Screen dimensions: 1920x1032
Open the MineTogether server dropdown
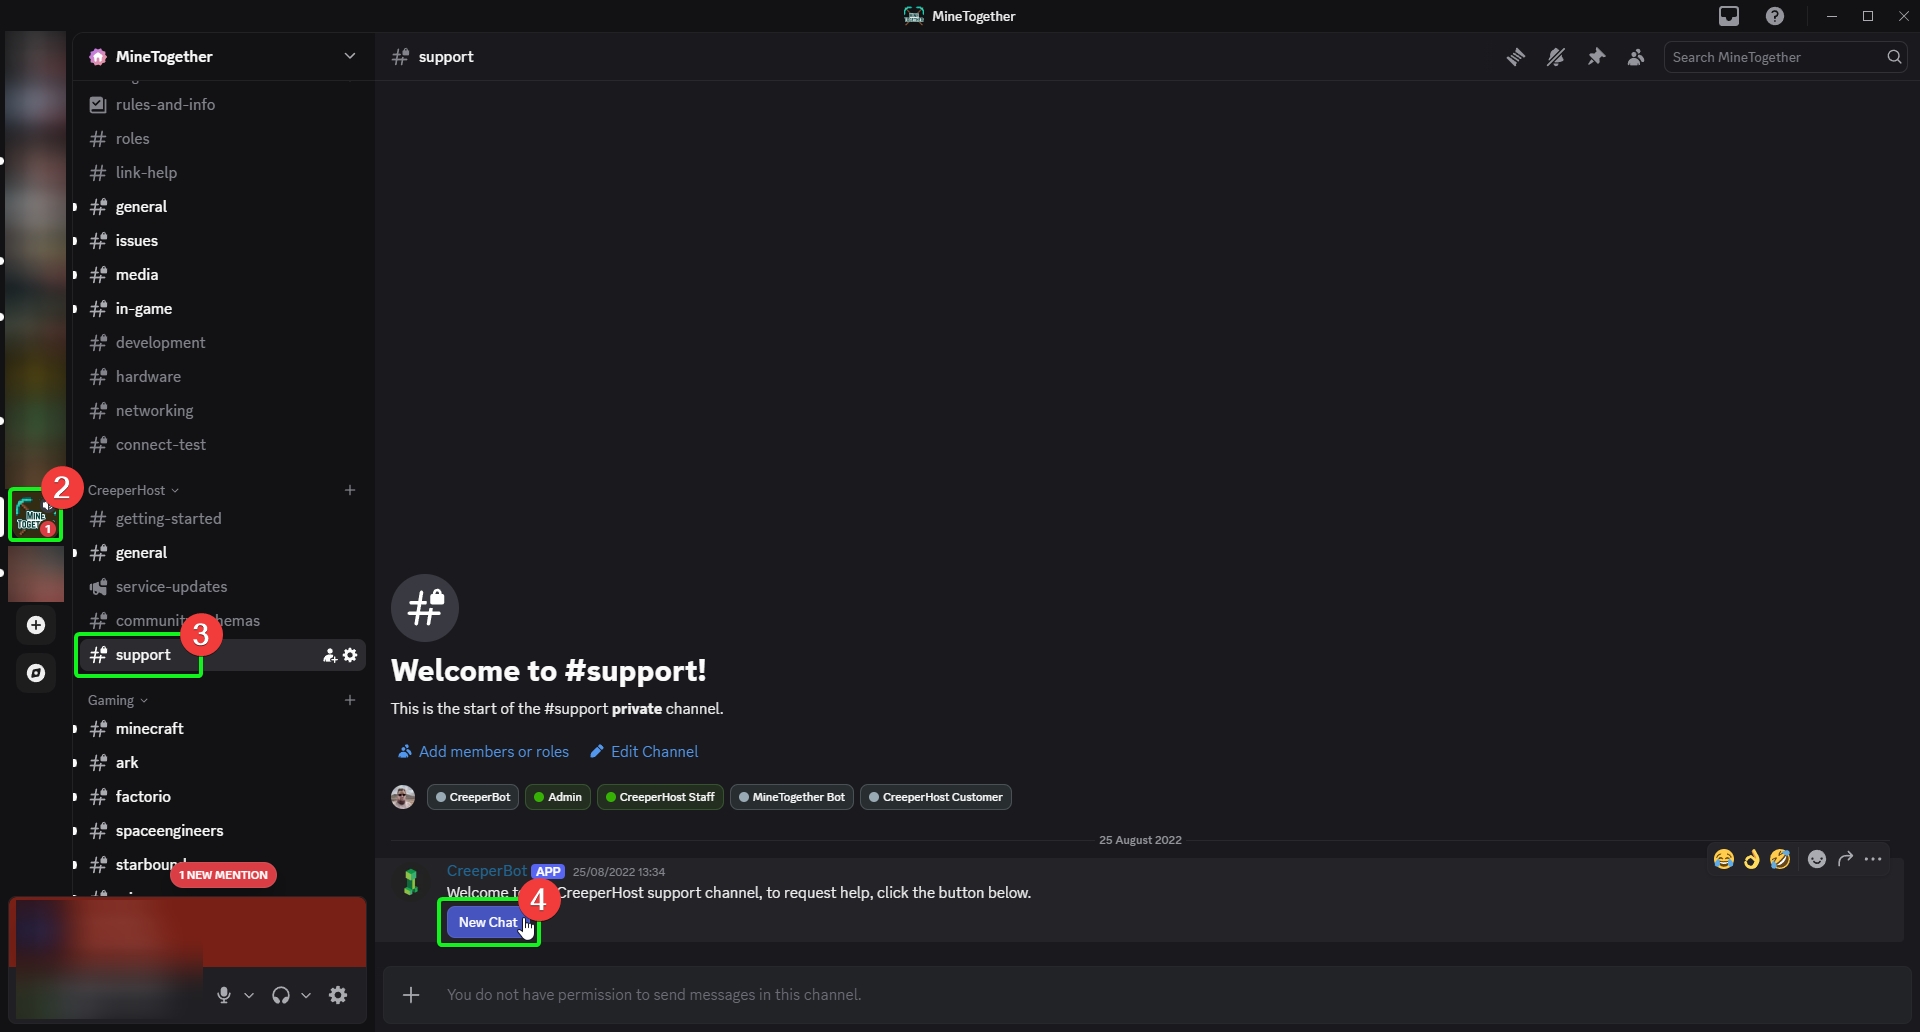click(349, 56)
